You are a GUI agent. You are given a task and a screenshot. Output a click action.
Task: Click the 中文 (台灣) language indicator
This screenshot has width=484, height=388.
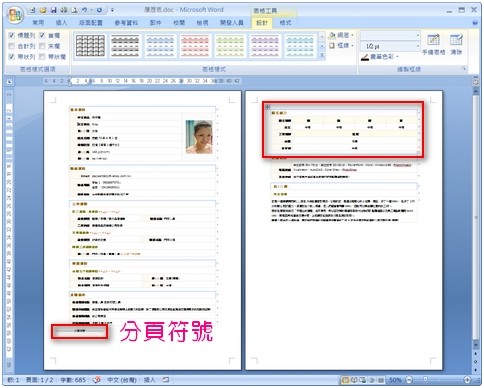[122, 380]
